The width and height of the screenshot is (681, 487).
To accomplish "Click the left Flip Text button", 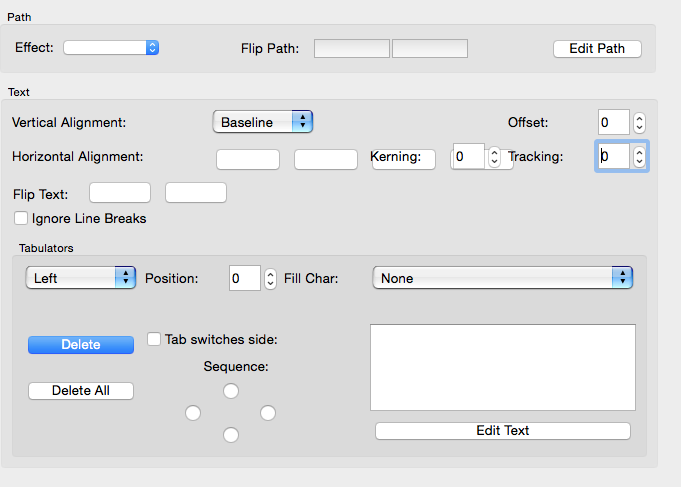I will [x=120, y=193].
